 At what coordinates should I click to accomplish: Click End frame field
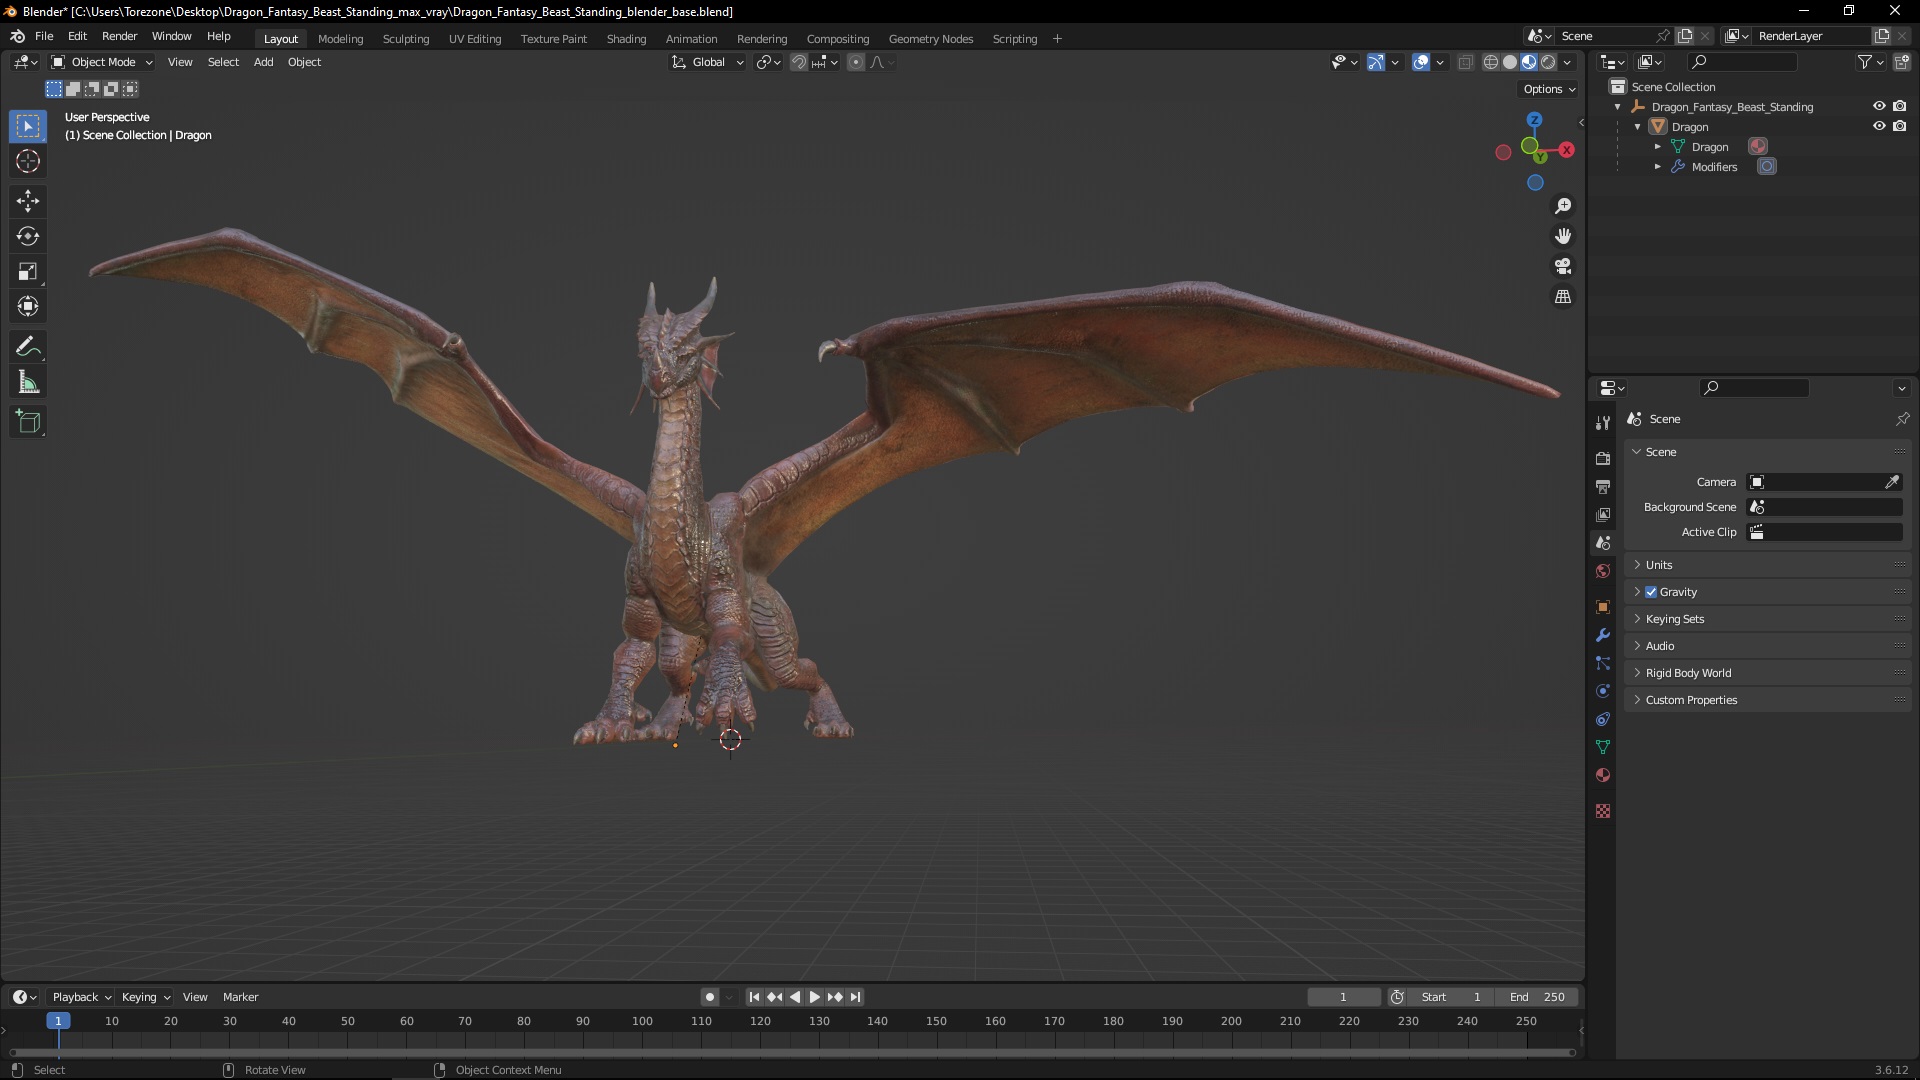pos(1537,997)
